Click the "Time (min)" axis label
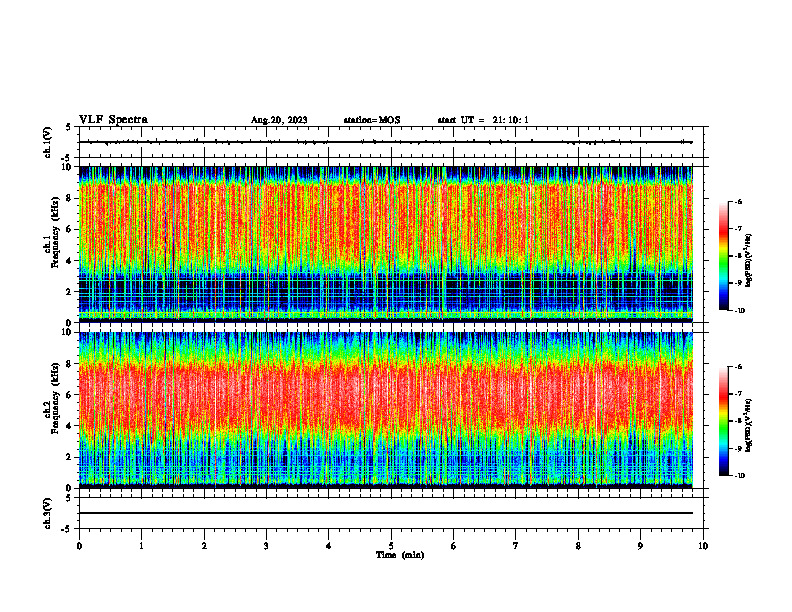 pyautogui.click(x=400, y=555)
